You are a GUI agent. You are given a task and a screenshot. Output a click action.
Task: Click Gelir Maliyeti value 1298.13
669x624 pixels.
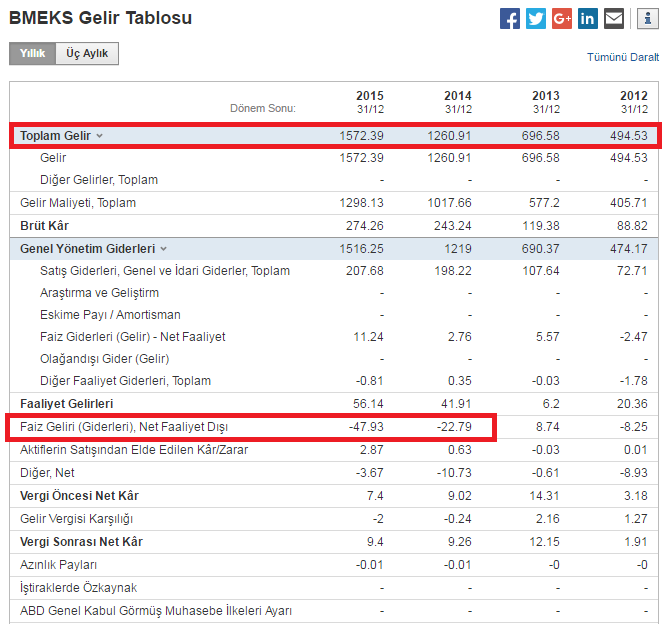(361, 203)
